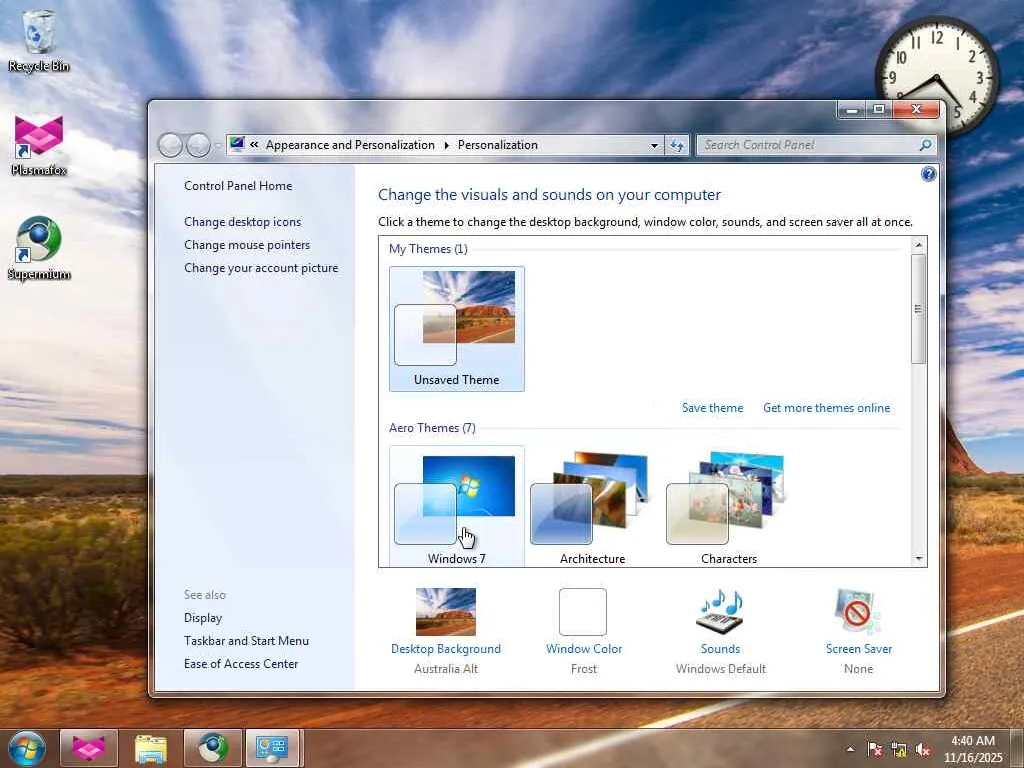Click theme list scroll up arrow

[x=918, y=245]
